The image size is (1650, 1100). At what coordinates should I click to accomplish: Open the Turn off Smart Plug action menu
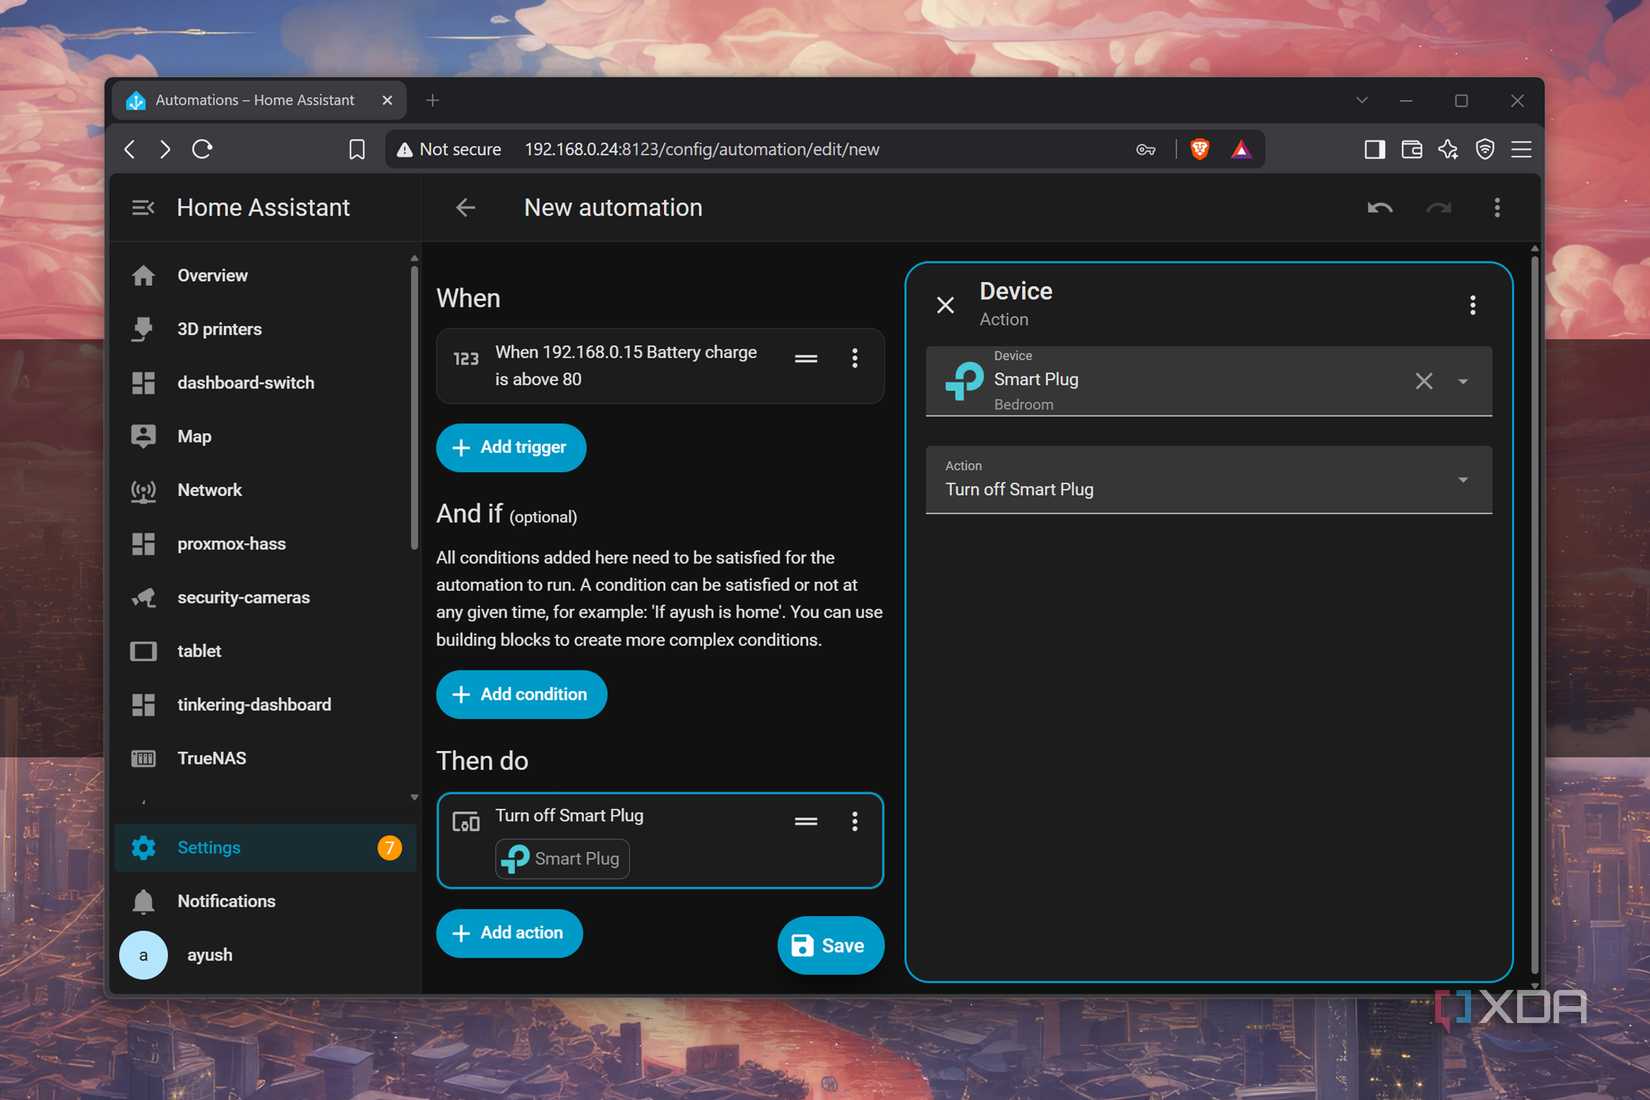coord(855,821)
